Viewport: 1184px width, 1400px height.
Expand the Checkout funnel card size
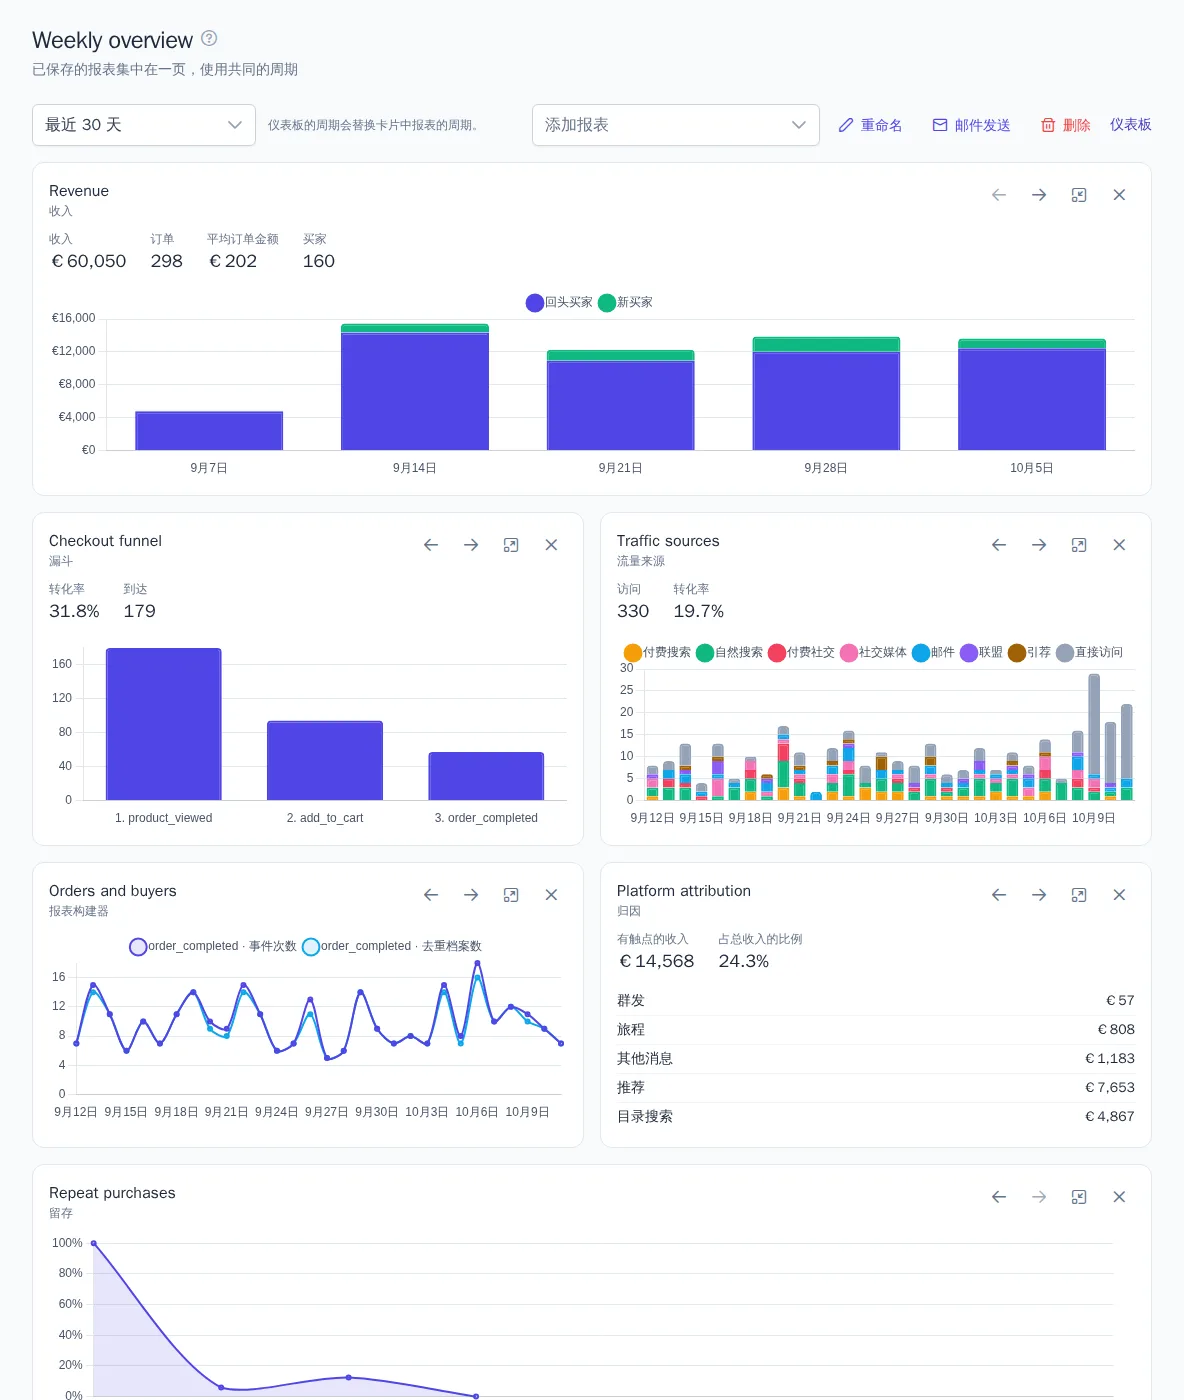511,545
